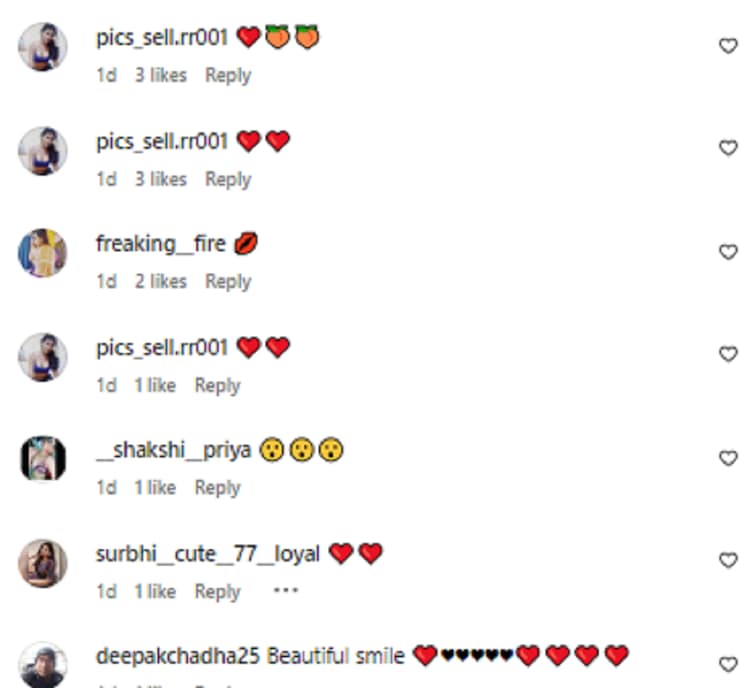Open more options on surbhi_cute_77_loyal's comment
The width and height of the screenshot is (750, 688).
(286, 590)
